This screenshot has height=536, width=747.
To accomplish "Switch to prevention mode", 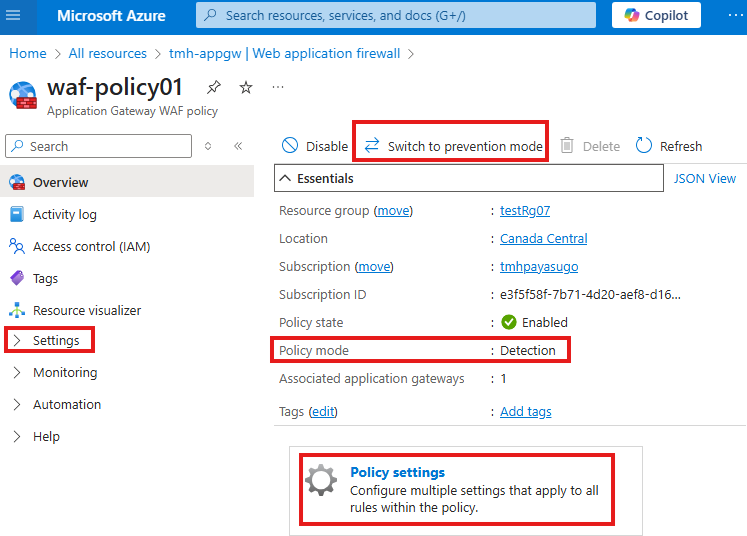I will [453, 146].
